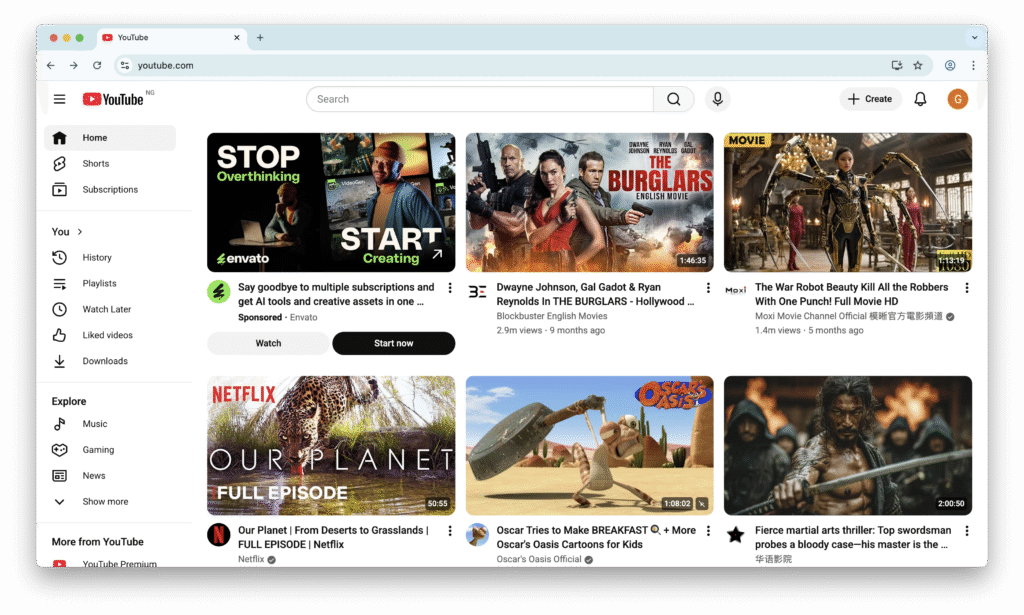This screenshot has height=615, width=1024.
Task: Toggle the hamburger guide menu
Action: point(60,99)
